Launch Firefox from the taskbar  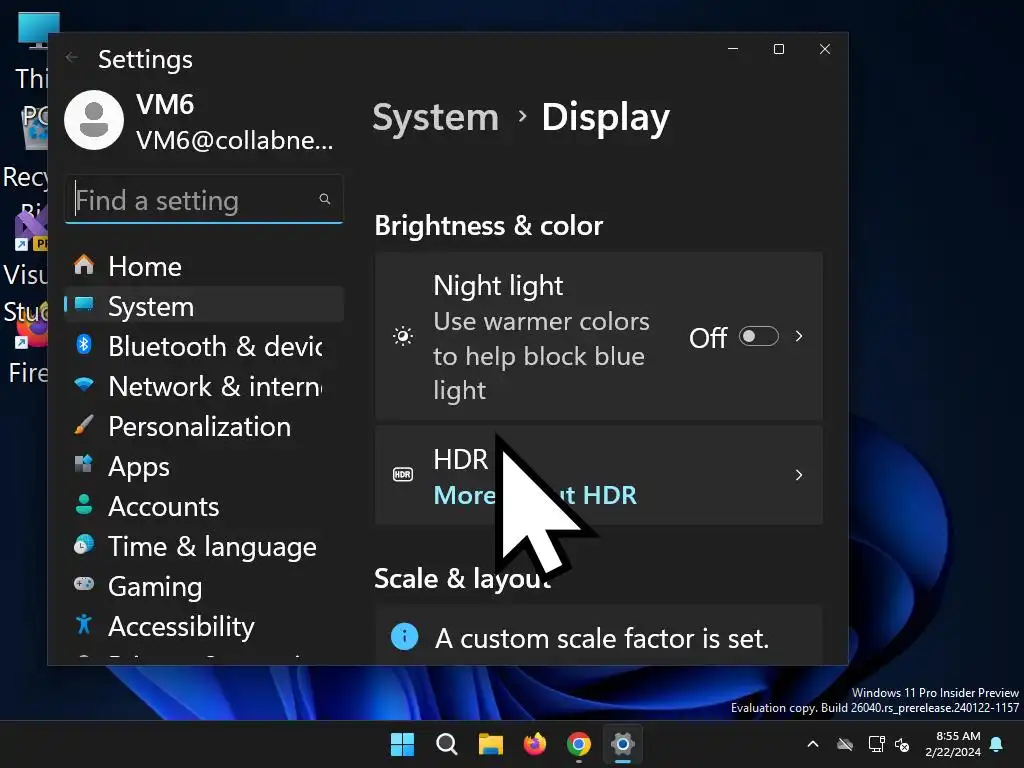tap(535, 744)
